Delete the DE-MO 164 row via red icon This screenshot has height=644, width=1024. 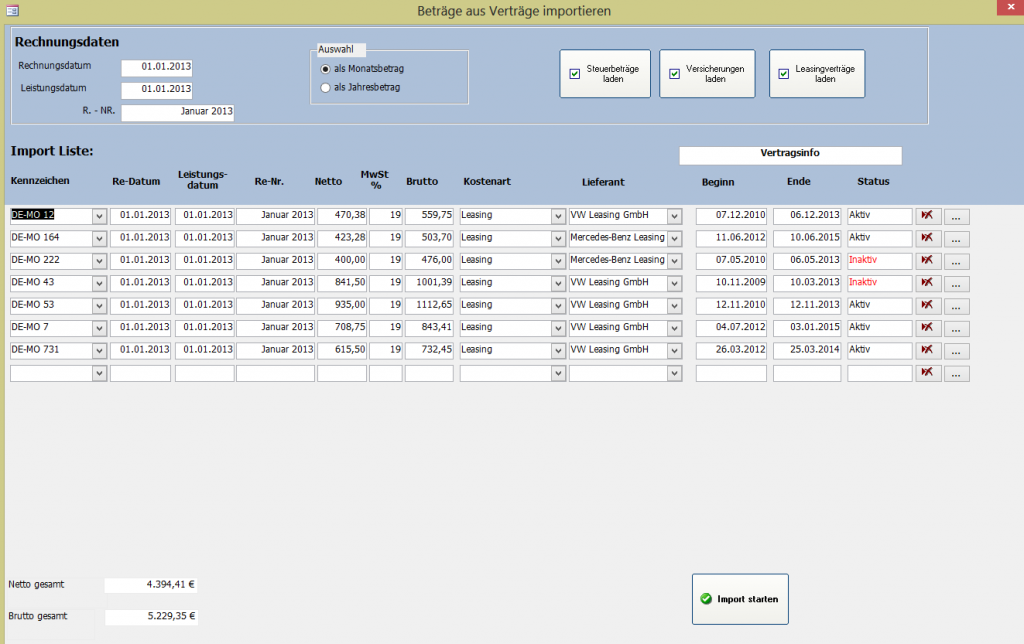[927, 238]
